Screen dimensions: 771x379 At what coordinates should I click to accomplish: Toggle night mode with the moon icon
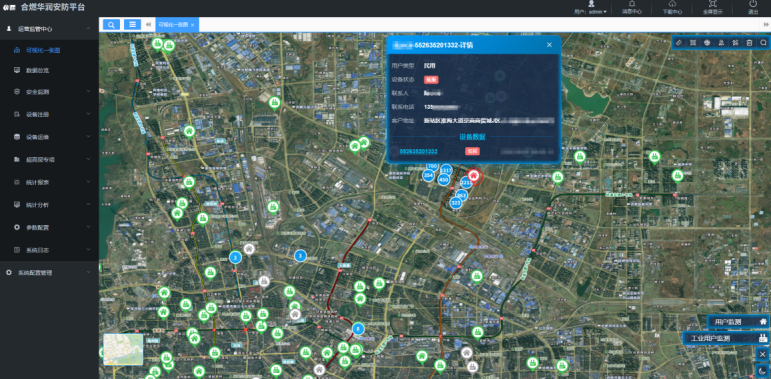point(763,371)
